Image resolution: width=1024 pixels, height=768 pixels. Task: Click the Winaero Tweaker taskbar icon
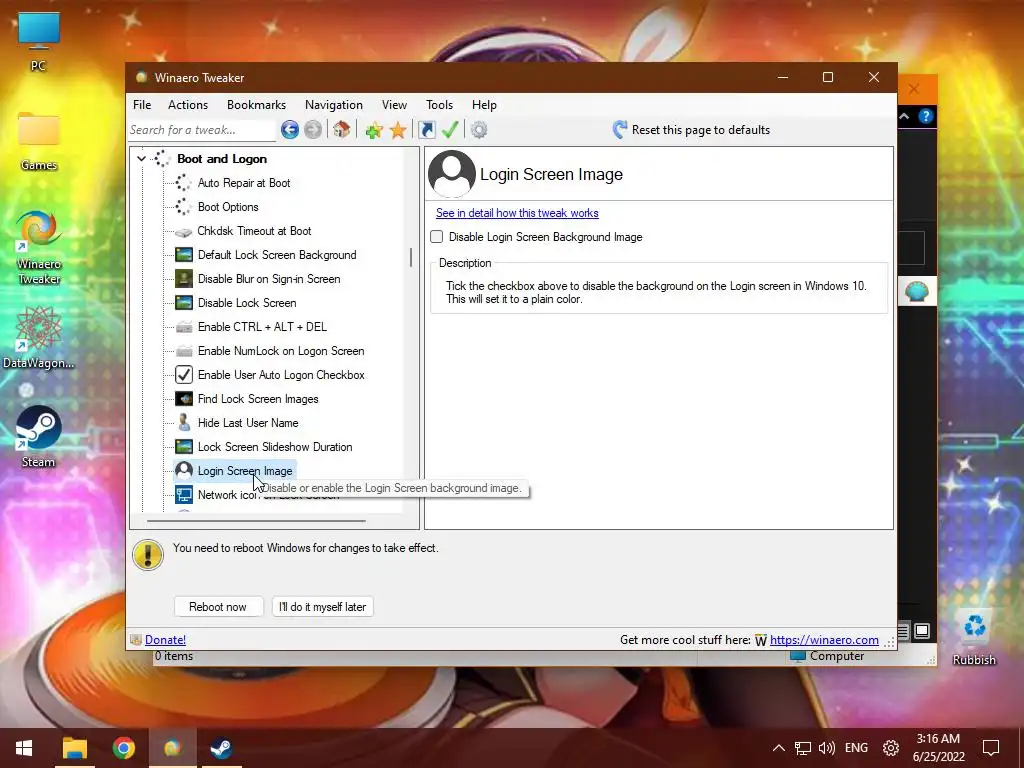click(x=172, y=748)
